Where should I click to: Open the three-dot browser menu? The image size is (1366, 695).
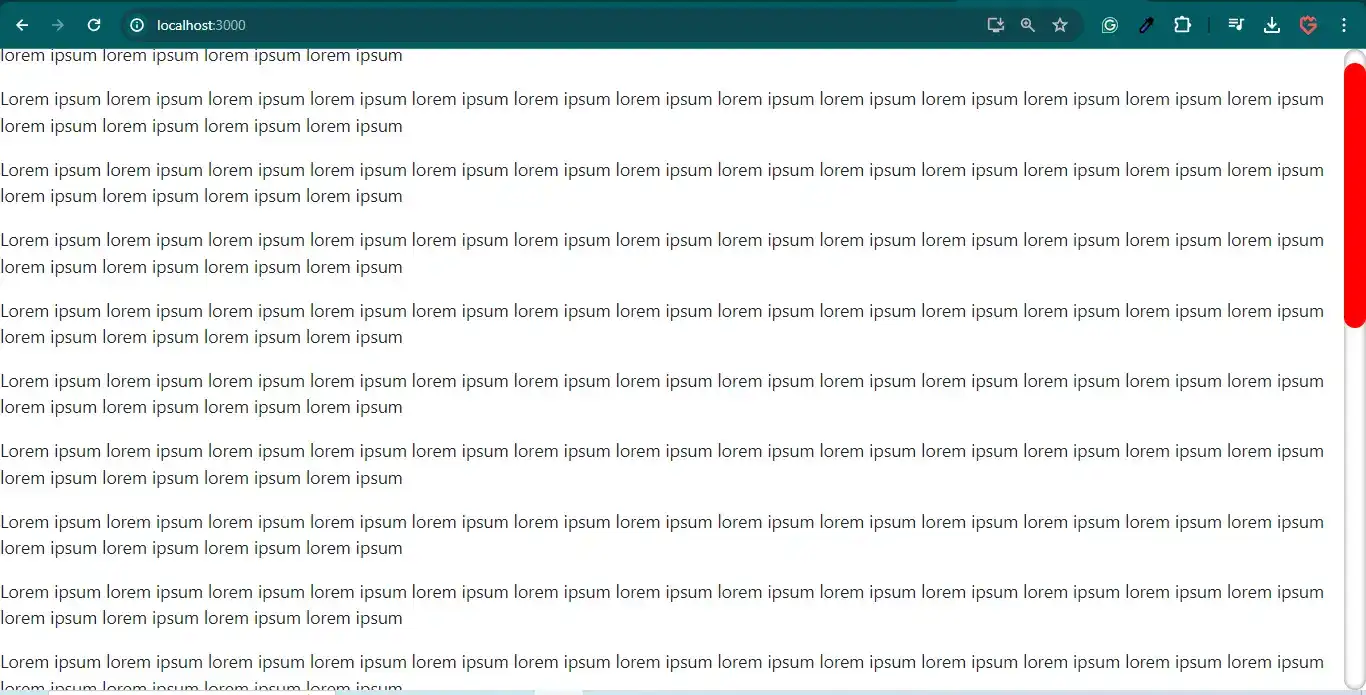click(1342, 25)
